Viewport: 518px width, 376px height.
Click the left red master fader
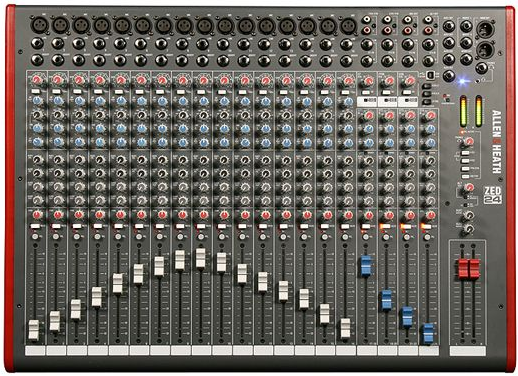[x=463, y=269]
